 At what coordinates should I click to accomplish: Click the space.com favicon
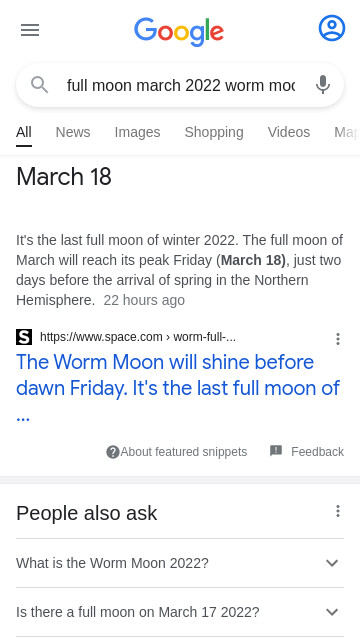tap(24, 337)
